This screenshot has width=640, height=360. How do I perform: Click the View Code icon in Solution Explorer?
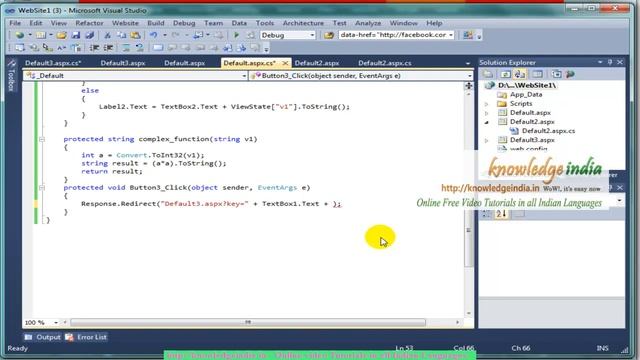[x=537, y=74]
